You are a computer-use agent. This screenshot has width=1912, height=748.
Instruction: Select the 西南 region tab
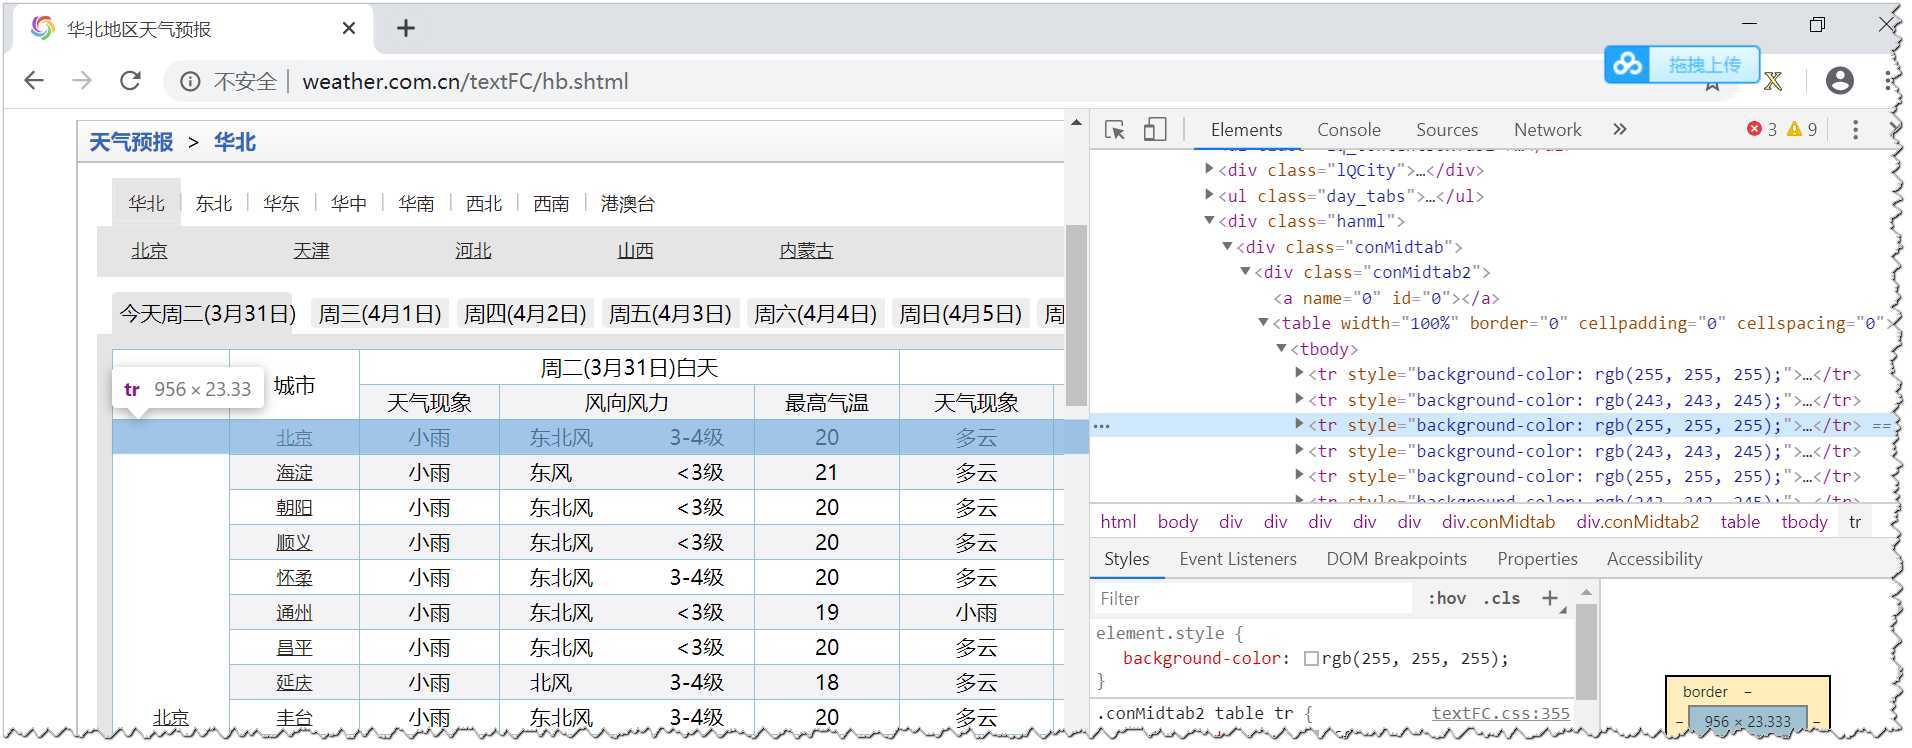pos(551,203)
